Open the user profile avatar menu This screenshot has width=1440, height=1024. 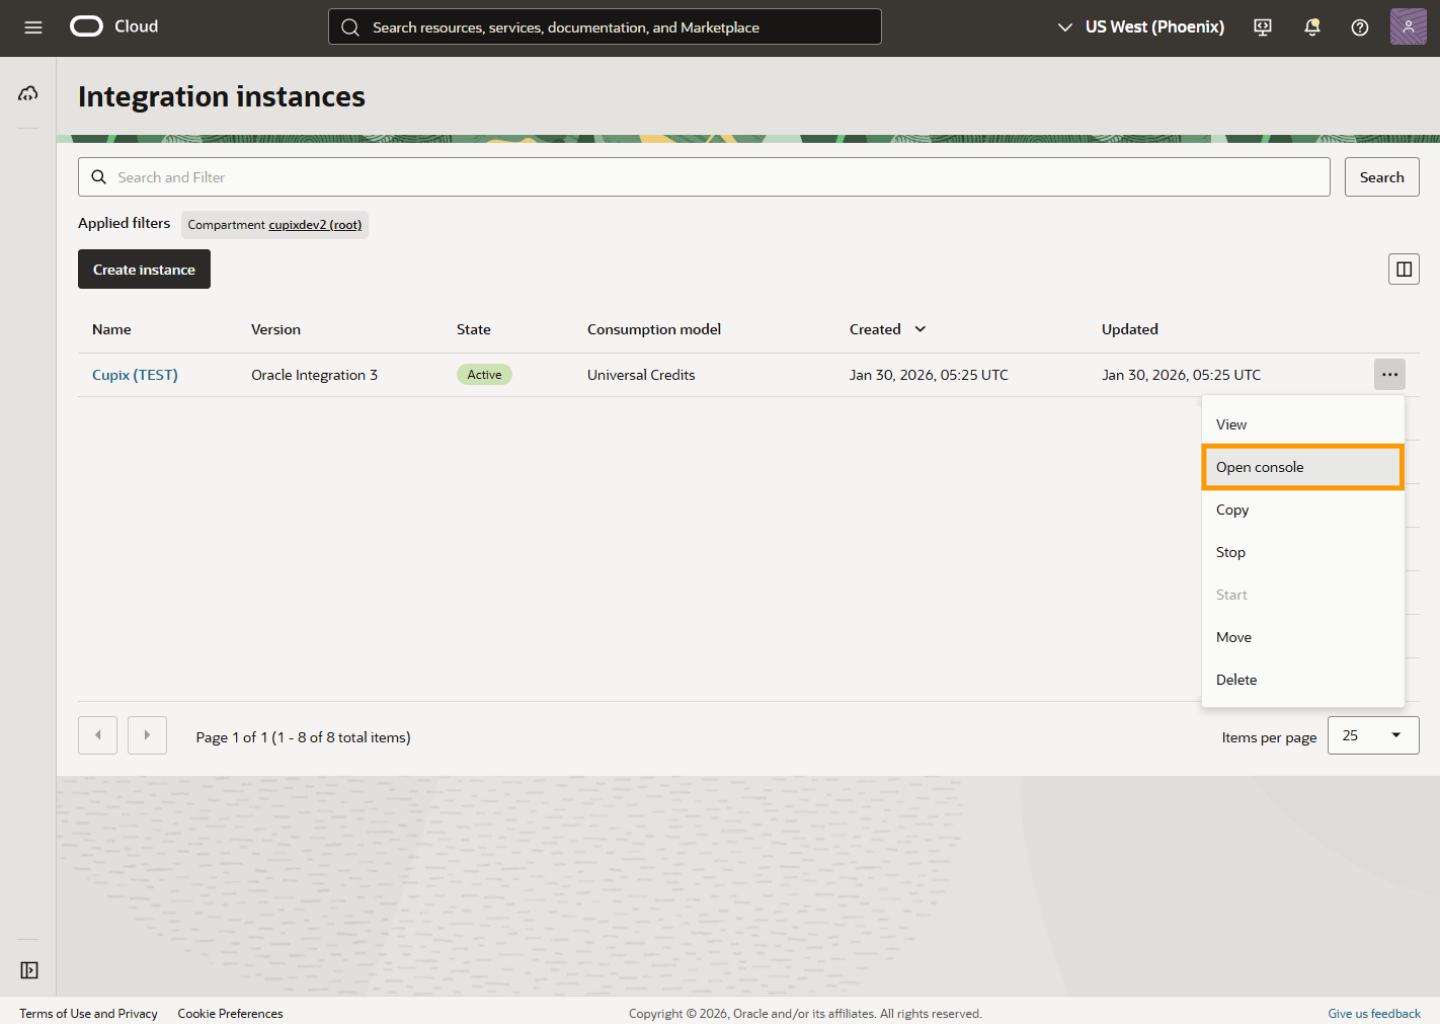[1408, 27]
